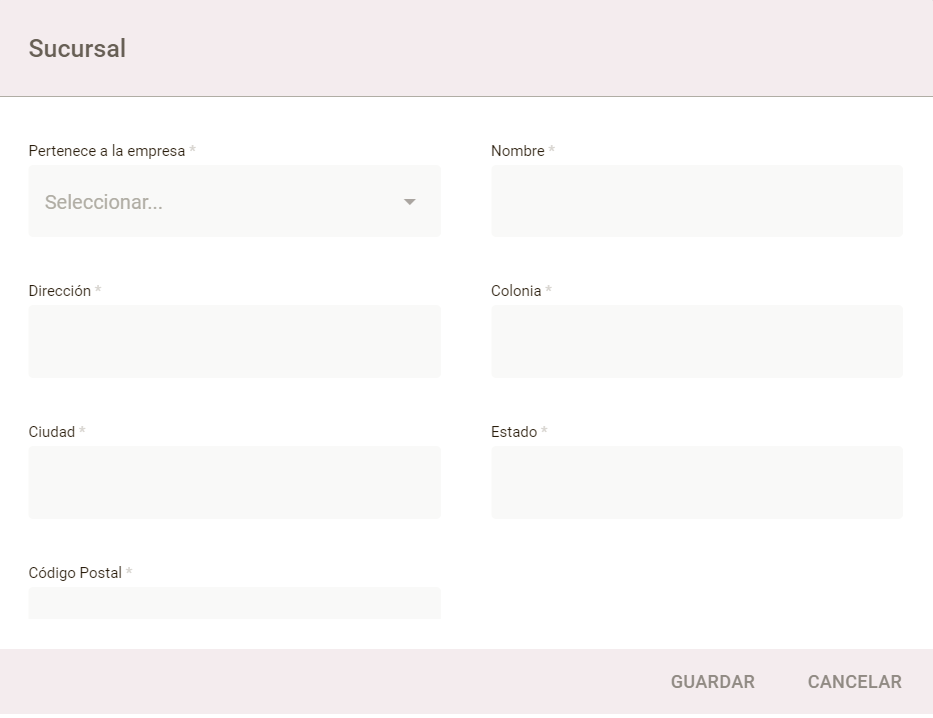Click the 'Nombre' field label

[x=517, y=151]
